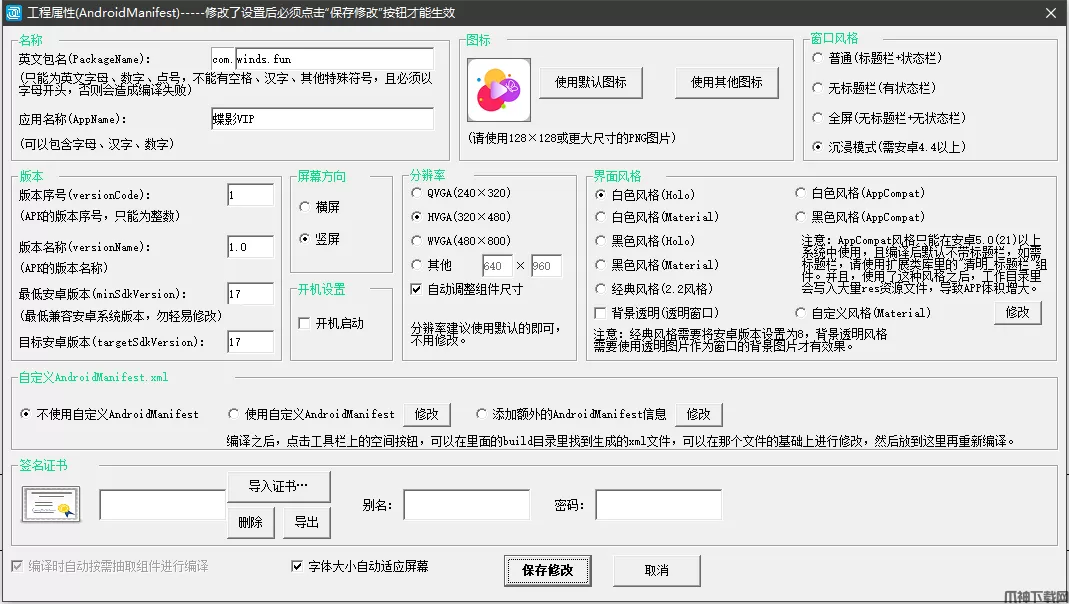This screenshot has width=1069, height=604.
Task: Click 修改 beside 使用自定义AndroidManifest
Action: tap(427, 414)
